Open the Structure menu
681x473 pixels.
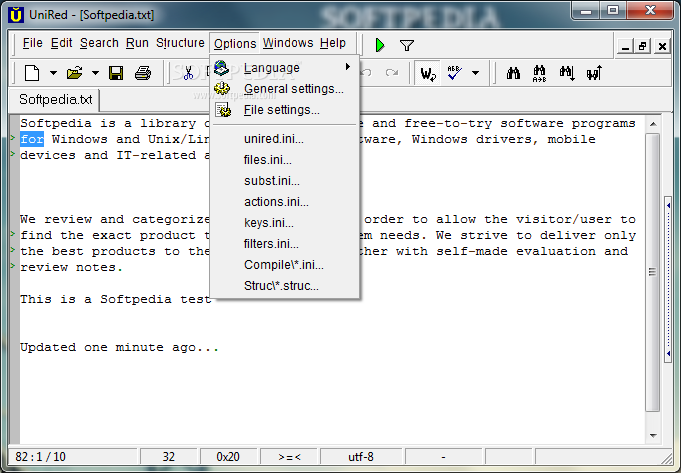point(180,43)
